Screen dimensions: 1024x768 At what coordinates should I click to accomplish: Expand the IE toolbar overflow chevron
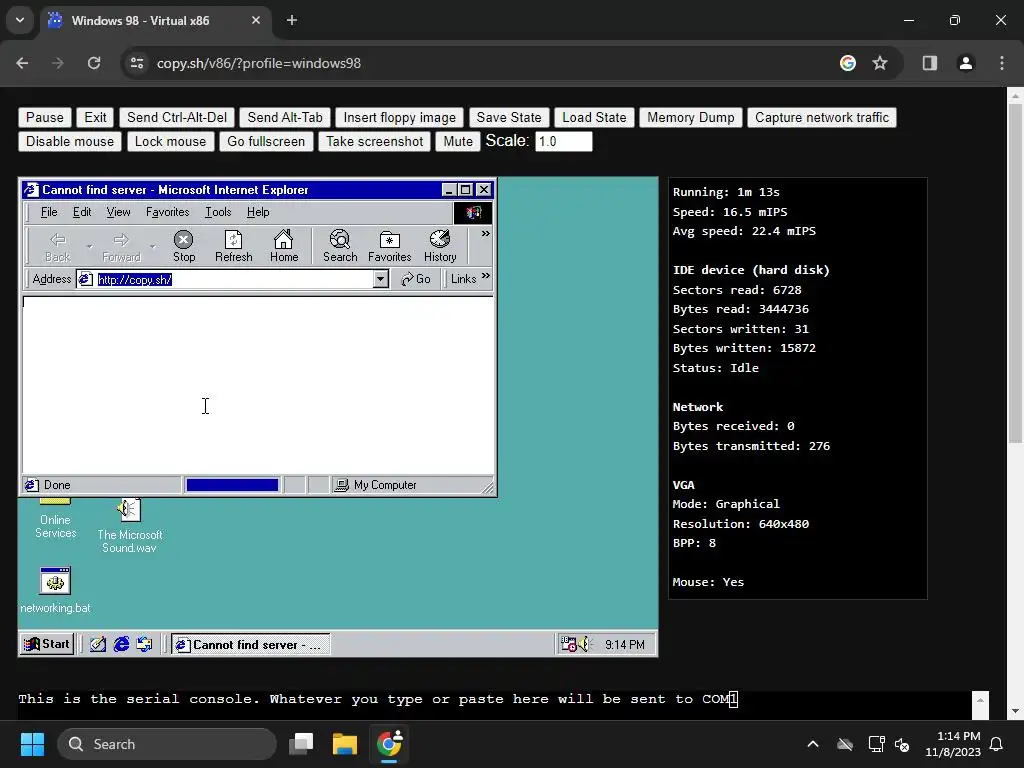tap(485, 234)
